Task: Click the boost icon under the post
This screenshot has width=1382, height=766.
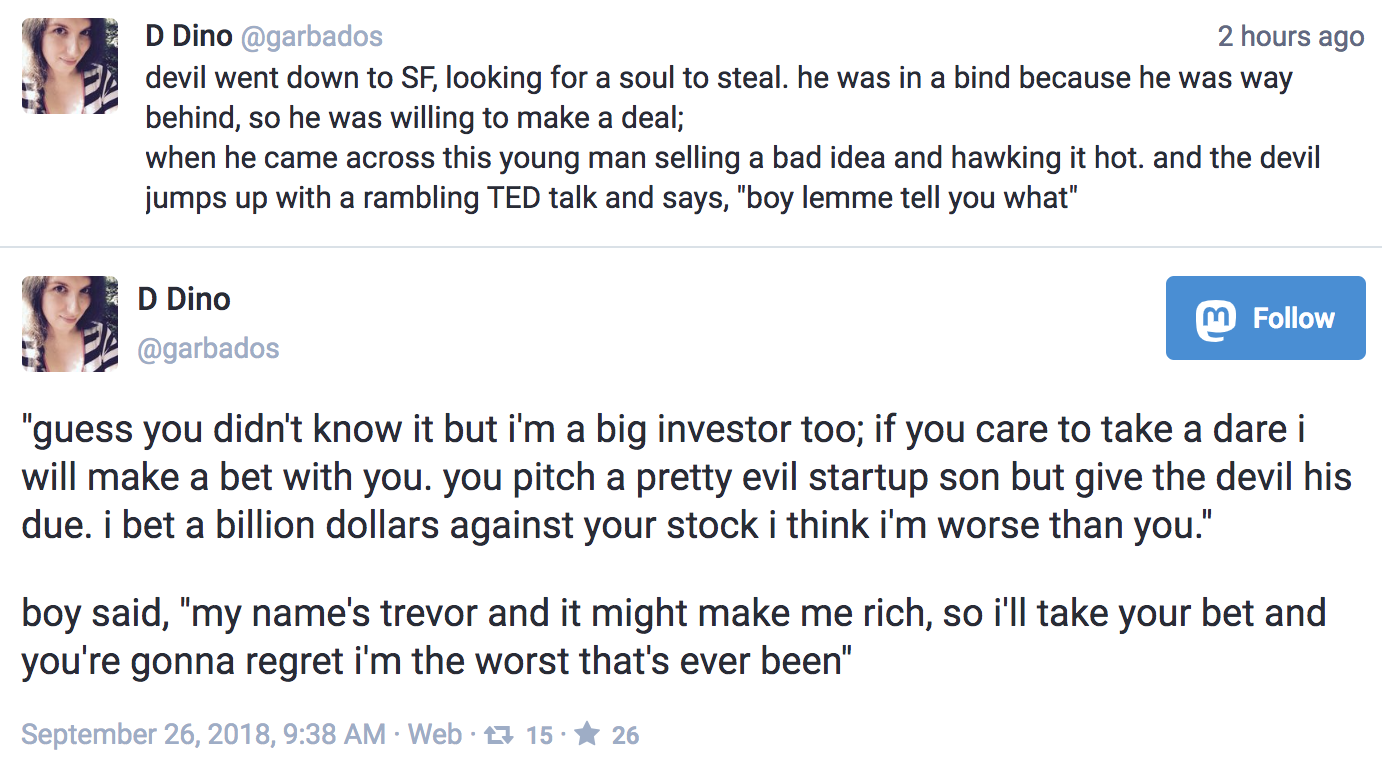Action: pos(497,735)
